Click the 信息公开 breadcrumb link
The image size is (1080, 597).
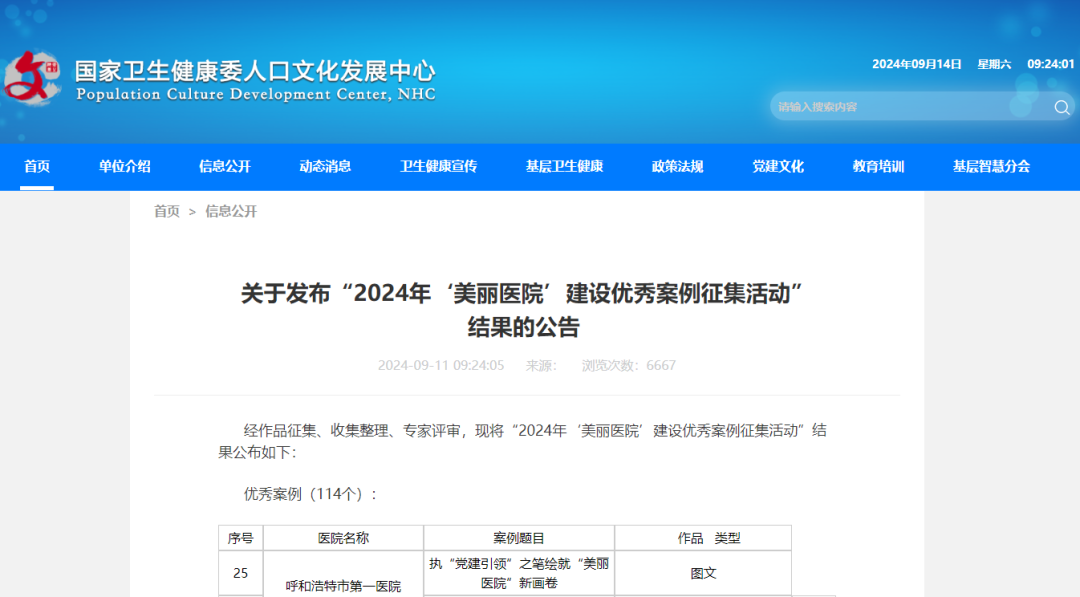point(231,211)
